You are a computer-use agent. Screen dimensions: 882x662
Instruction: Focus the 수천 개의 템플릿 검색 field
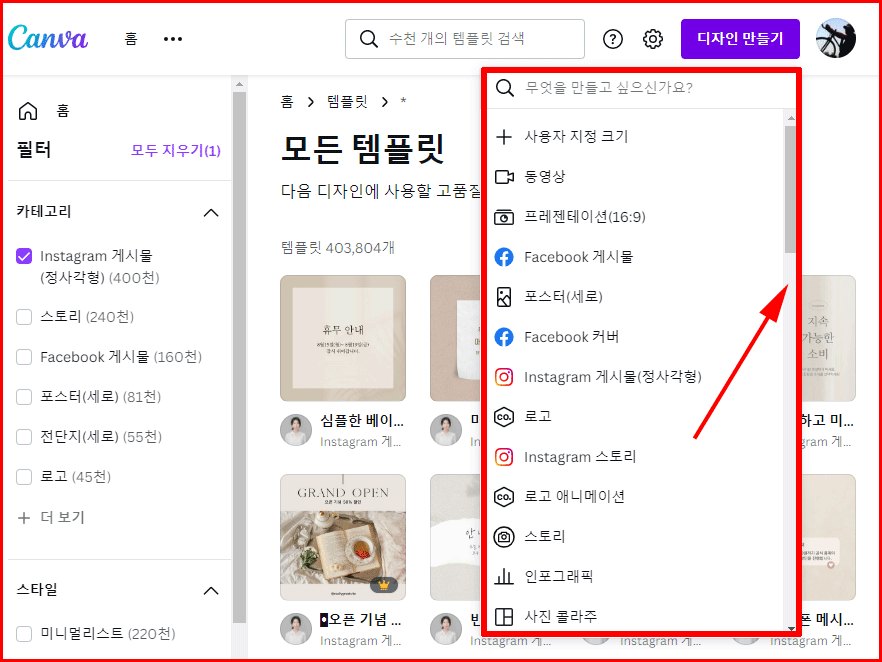pos(465,39)
